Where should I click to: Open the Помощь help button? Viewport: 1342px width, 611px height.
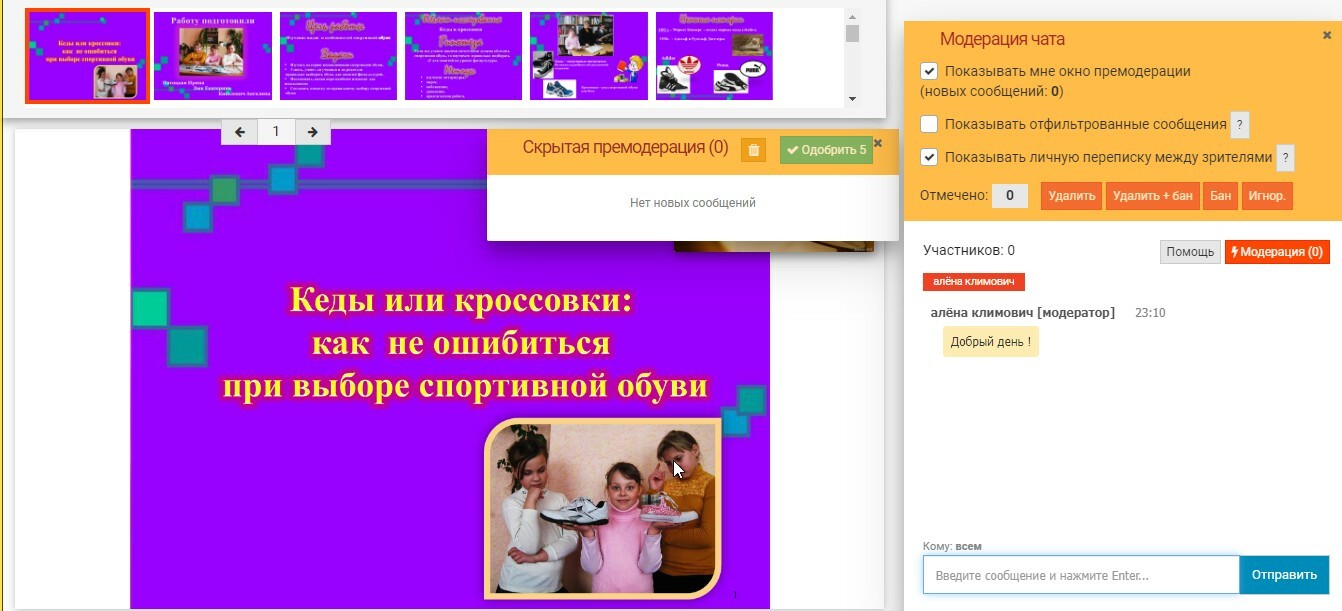point(1190,252)
